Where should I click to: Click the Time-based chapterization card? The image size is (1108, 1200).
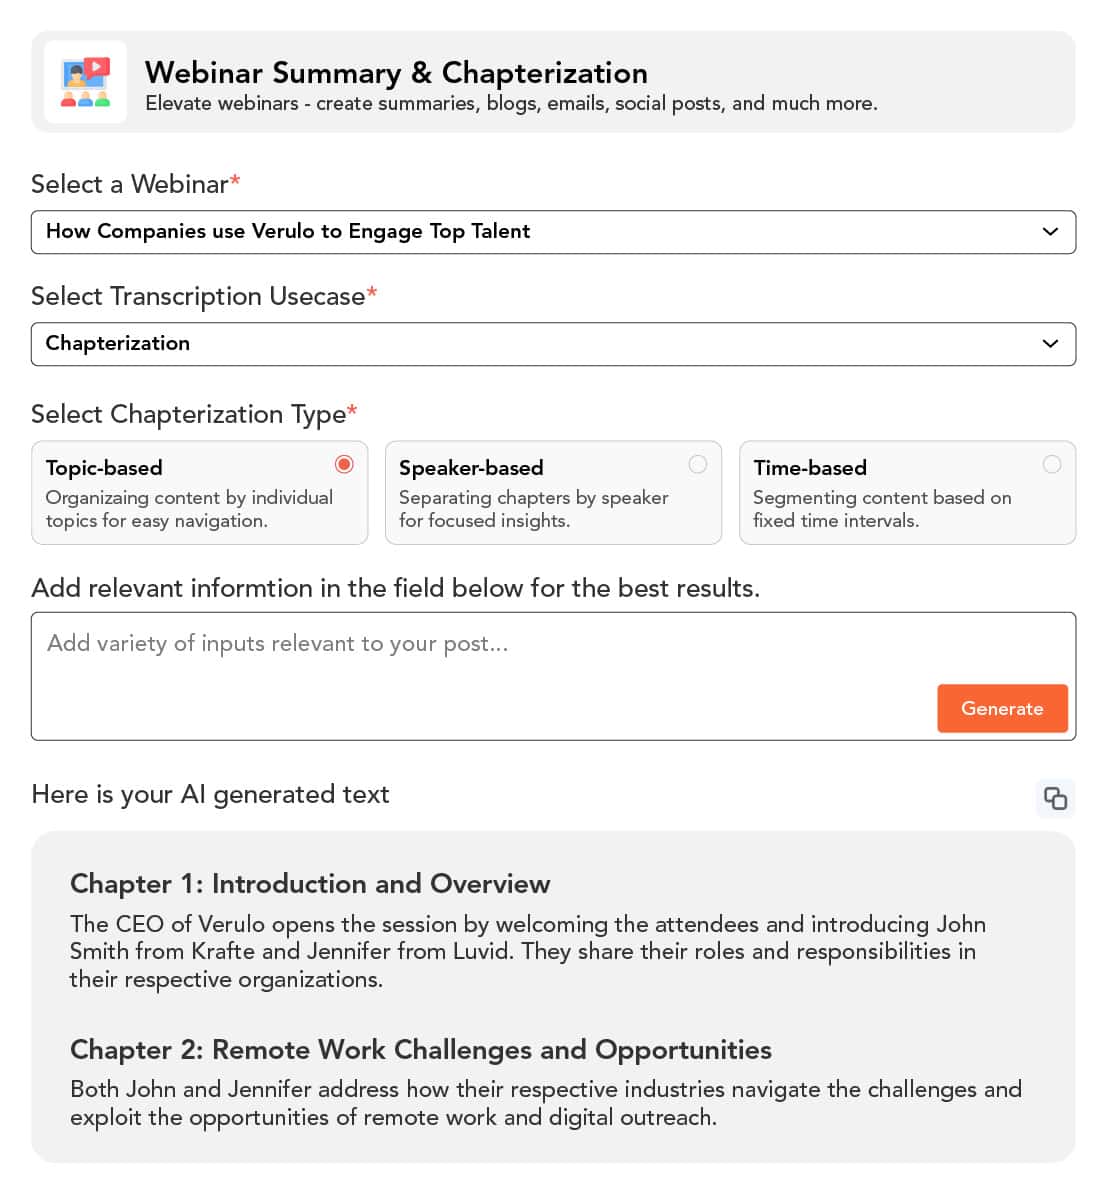coord(907,493)
